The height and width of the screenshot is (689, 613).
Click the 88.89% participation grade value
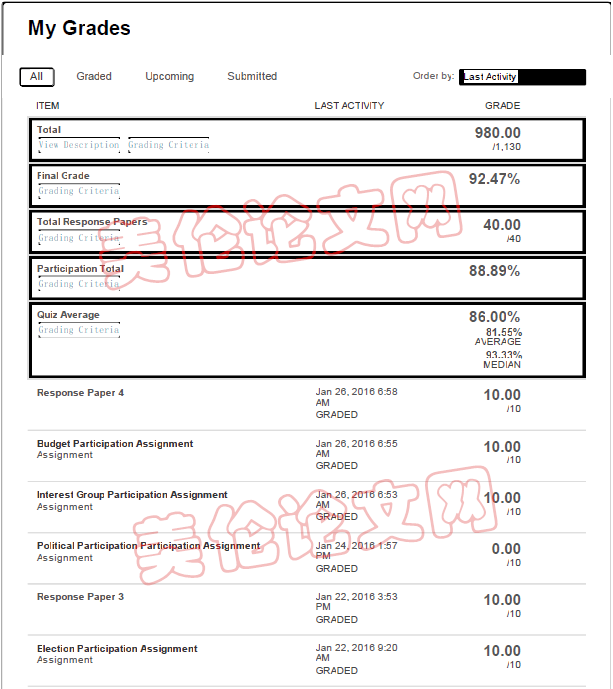click(494, 271)
